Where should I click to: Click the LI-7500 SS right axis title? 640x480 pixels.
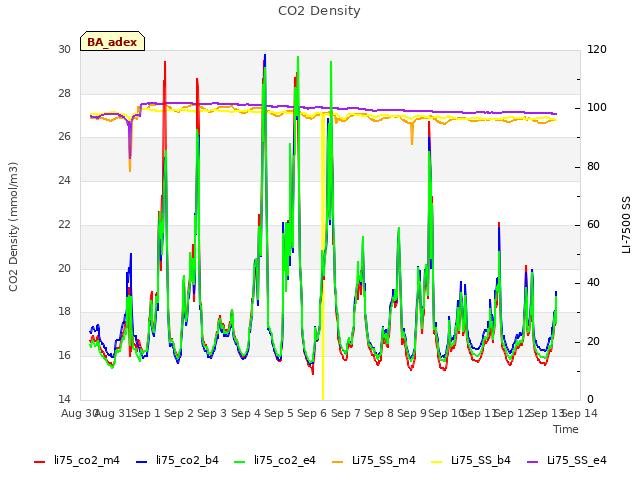[626, 225]
